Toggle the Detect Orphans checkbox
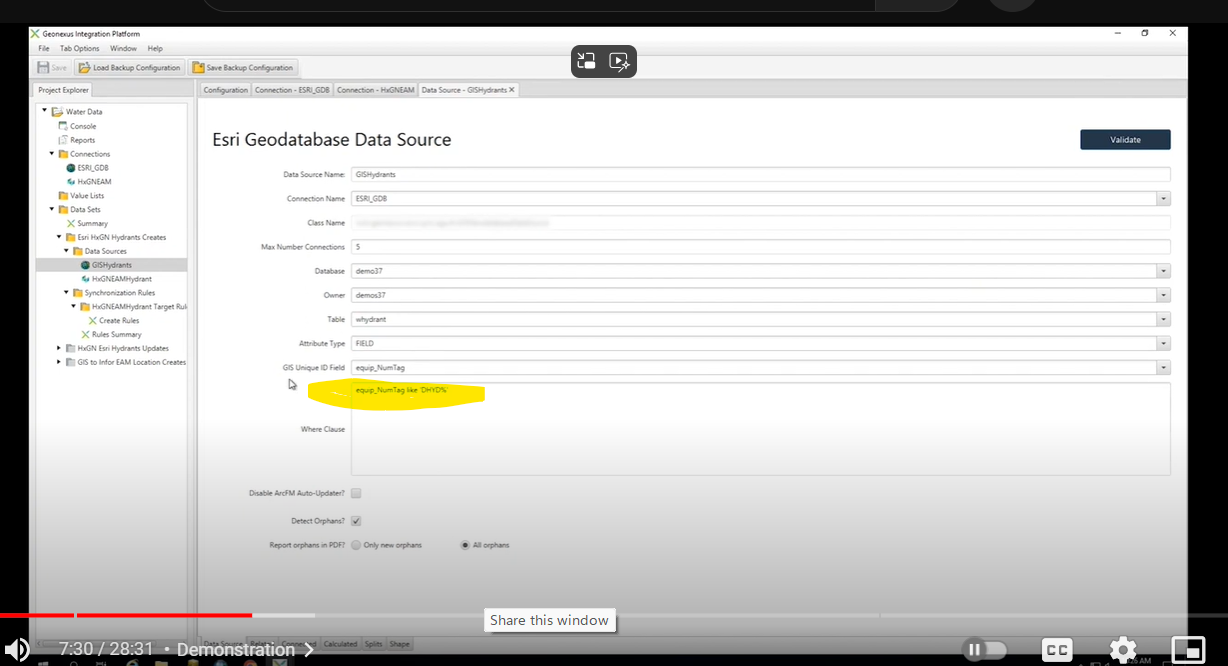 click(x=356, y=520)
